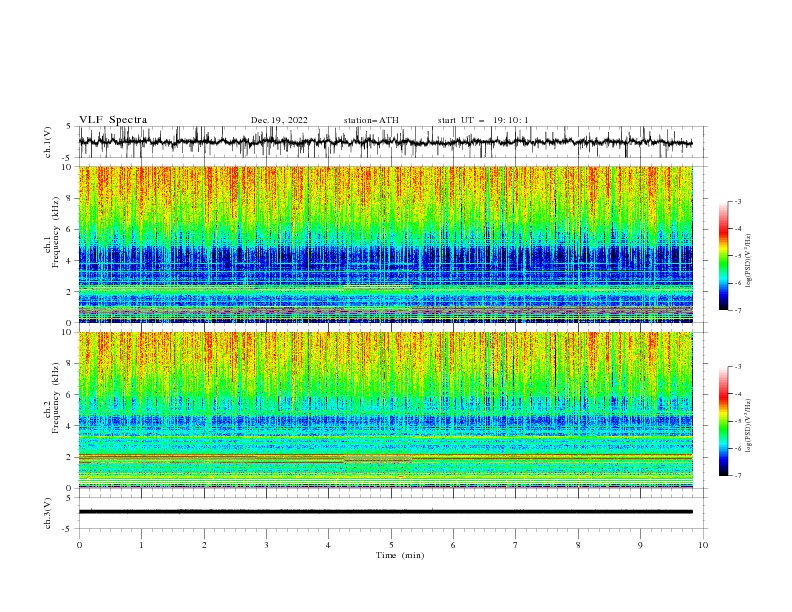This screenshot has width=792, height=612.
Task: Click the "ch.3(V)" waveform axis label
Action: (x=48, y=513)
